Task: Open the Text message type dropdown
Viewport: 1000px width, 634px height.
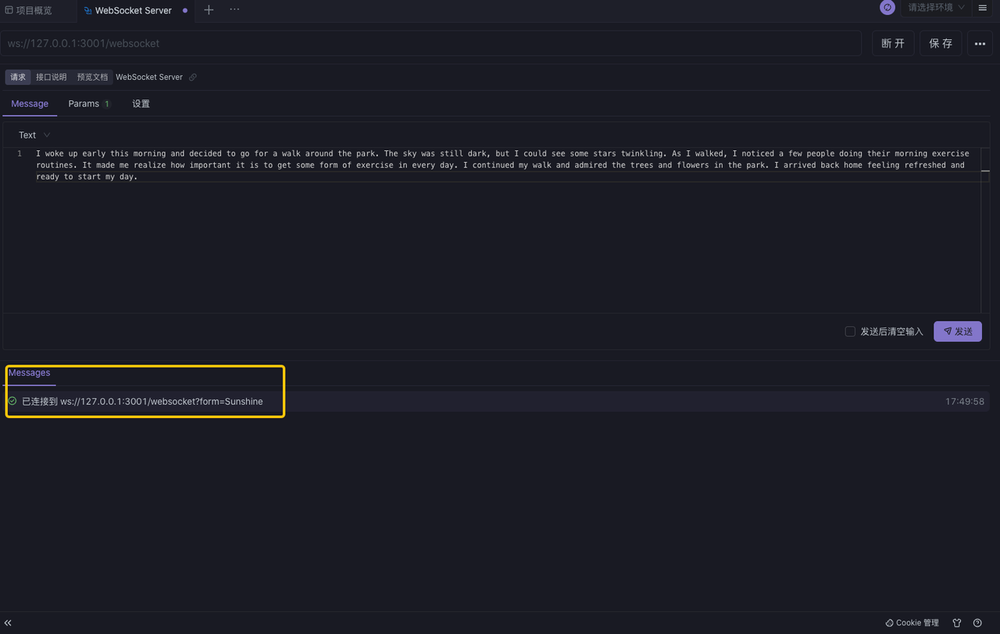Action: click(30, 133)
